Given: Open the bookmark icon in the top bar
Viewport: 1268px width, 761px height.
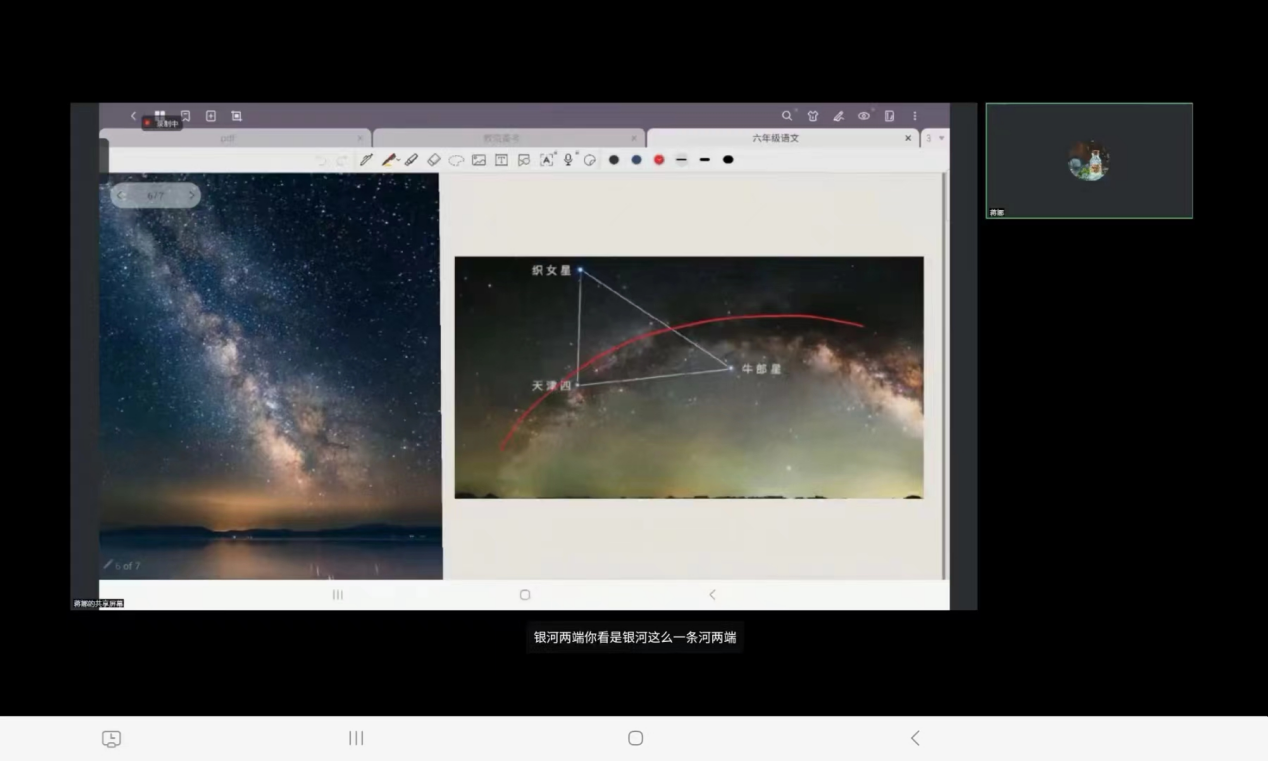Looking at the screenshot, I should click(185, 116).
